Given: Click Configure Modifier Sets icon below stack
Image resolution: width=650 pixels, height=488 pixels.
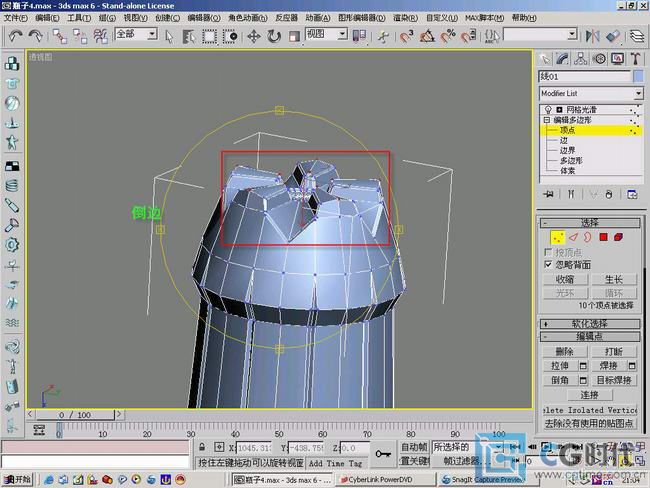Looking at the screenshot, I should (x=632, y=194).
